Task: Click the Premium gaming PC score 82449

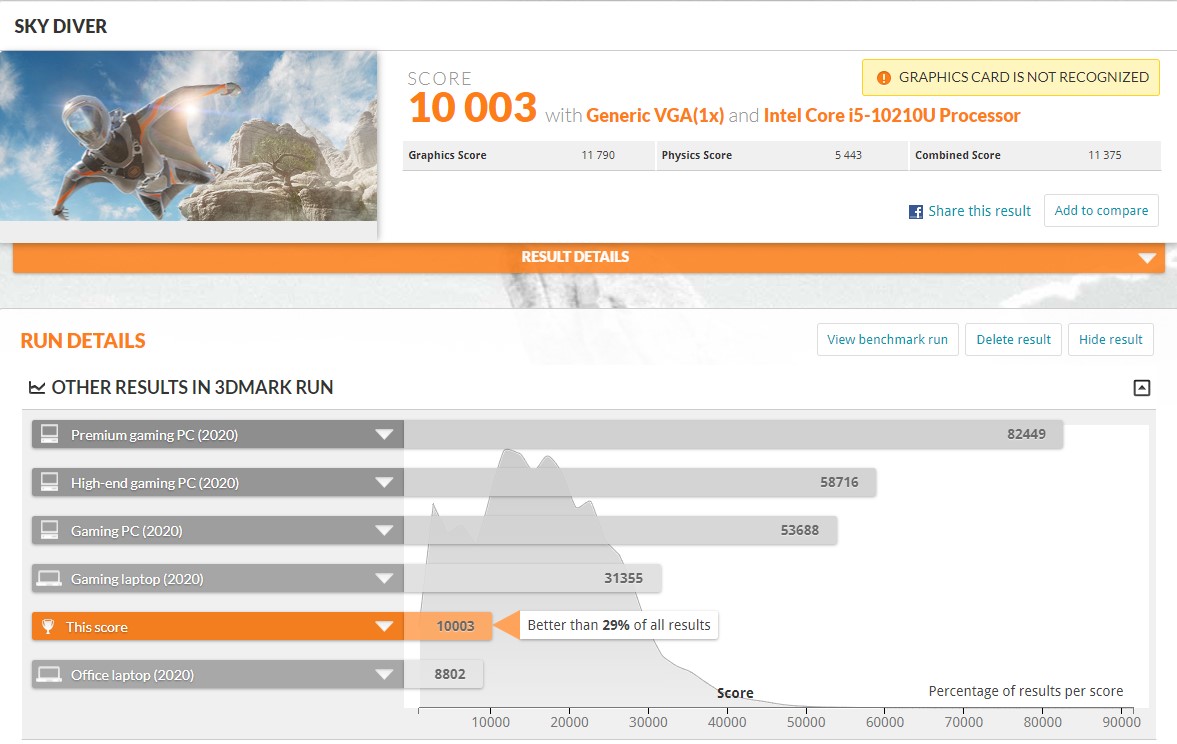Action: [1026, 434]
